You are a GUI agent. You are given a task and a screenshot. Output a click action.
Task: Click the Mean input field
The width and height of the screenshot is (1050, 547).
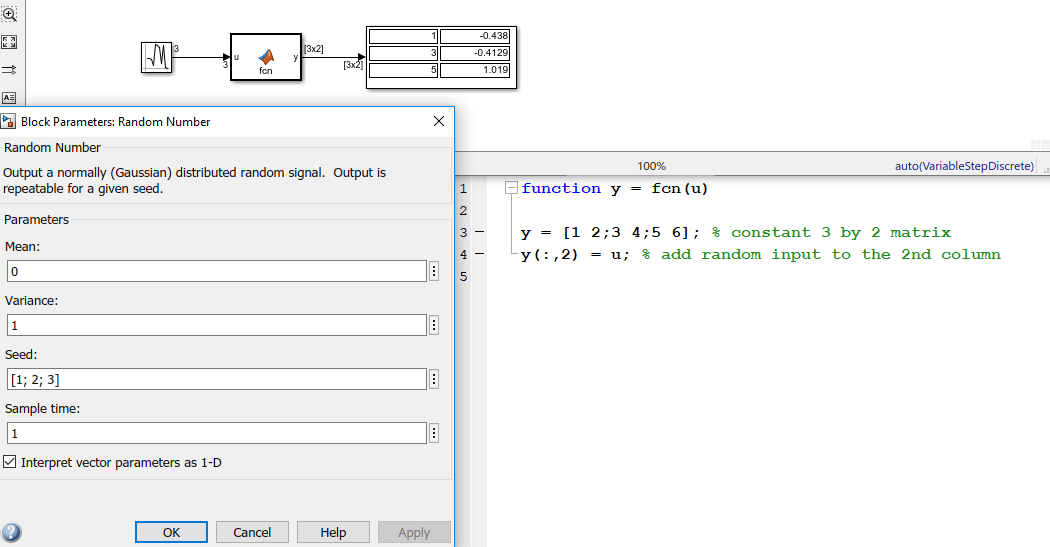click(216, 271)
